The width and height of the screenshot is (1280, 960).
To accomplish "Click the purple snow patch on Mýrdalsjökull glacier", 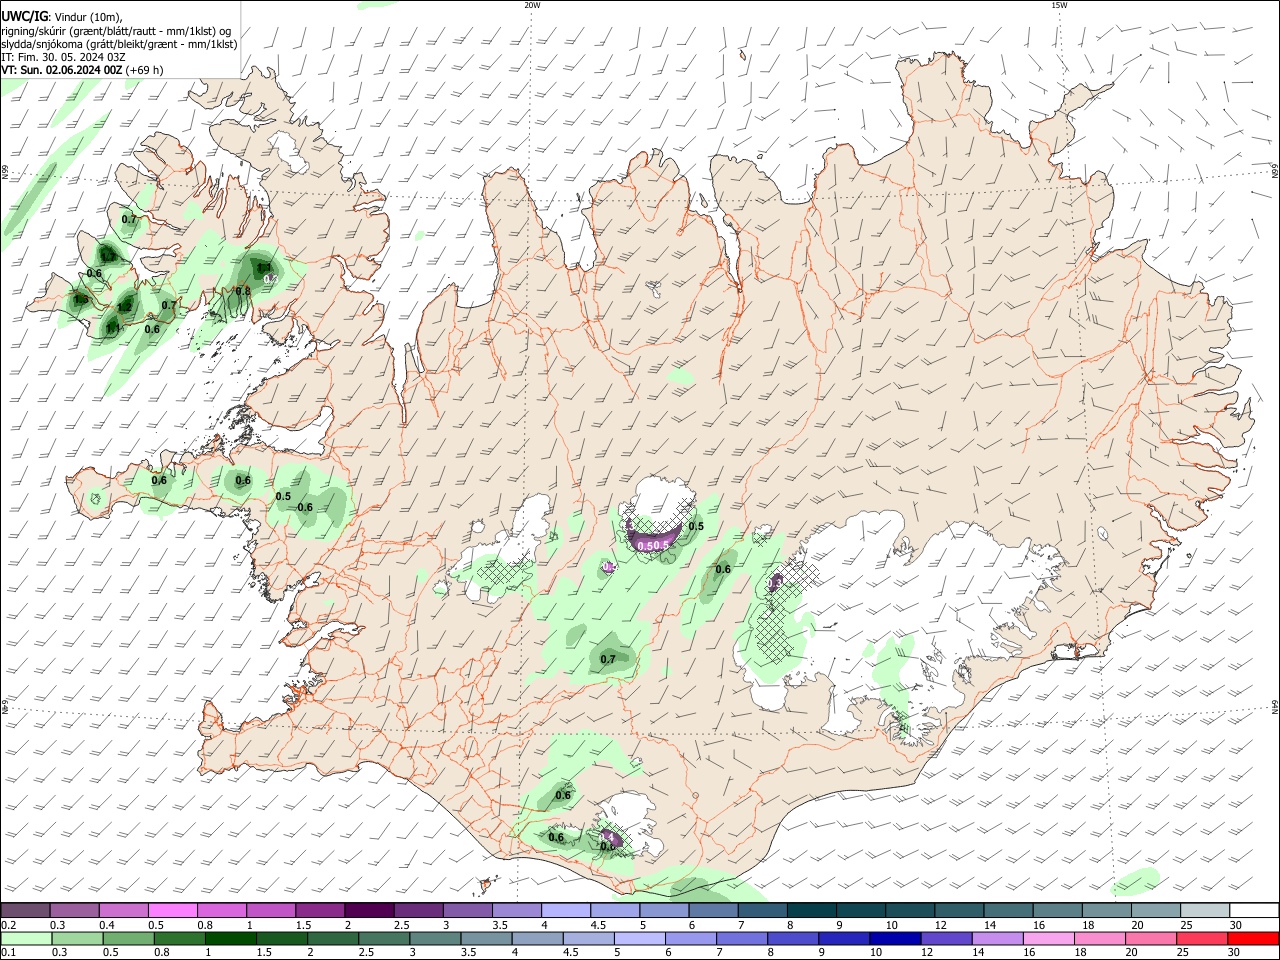I will (x=611, y=838).
